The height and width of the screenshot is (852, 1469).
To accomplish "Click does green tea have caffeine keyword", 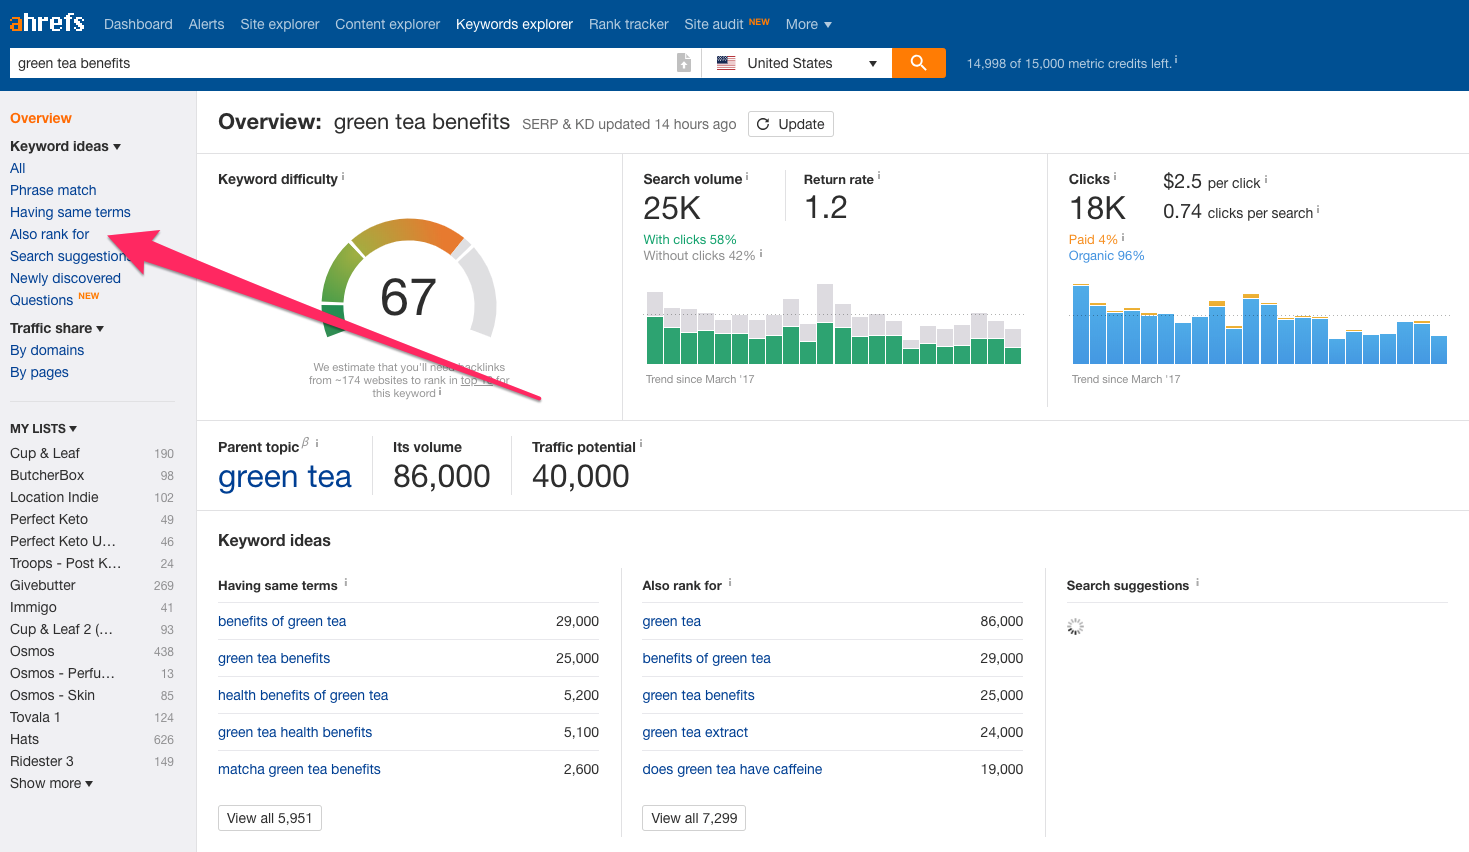I will 732,769.
